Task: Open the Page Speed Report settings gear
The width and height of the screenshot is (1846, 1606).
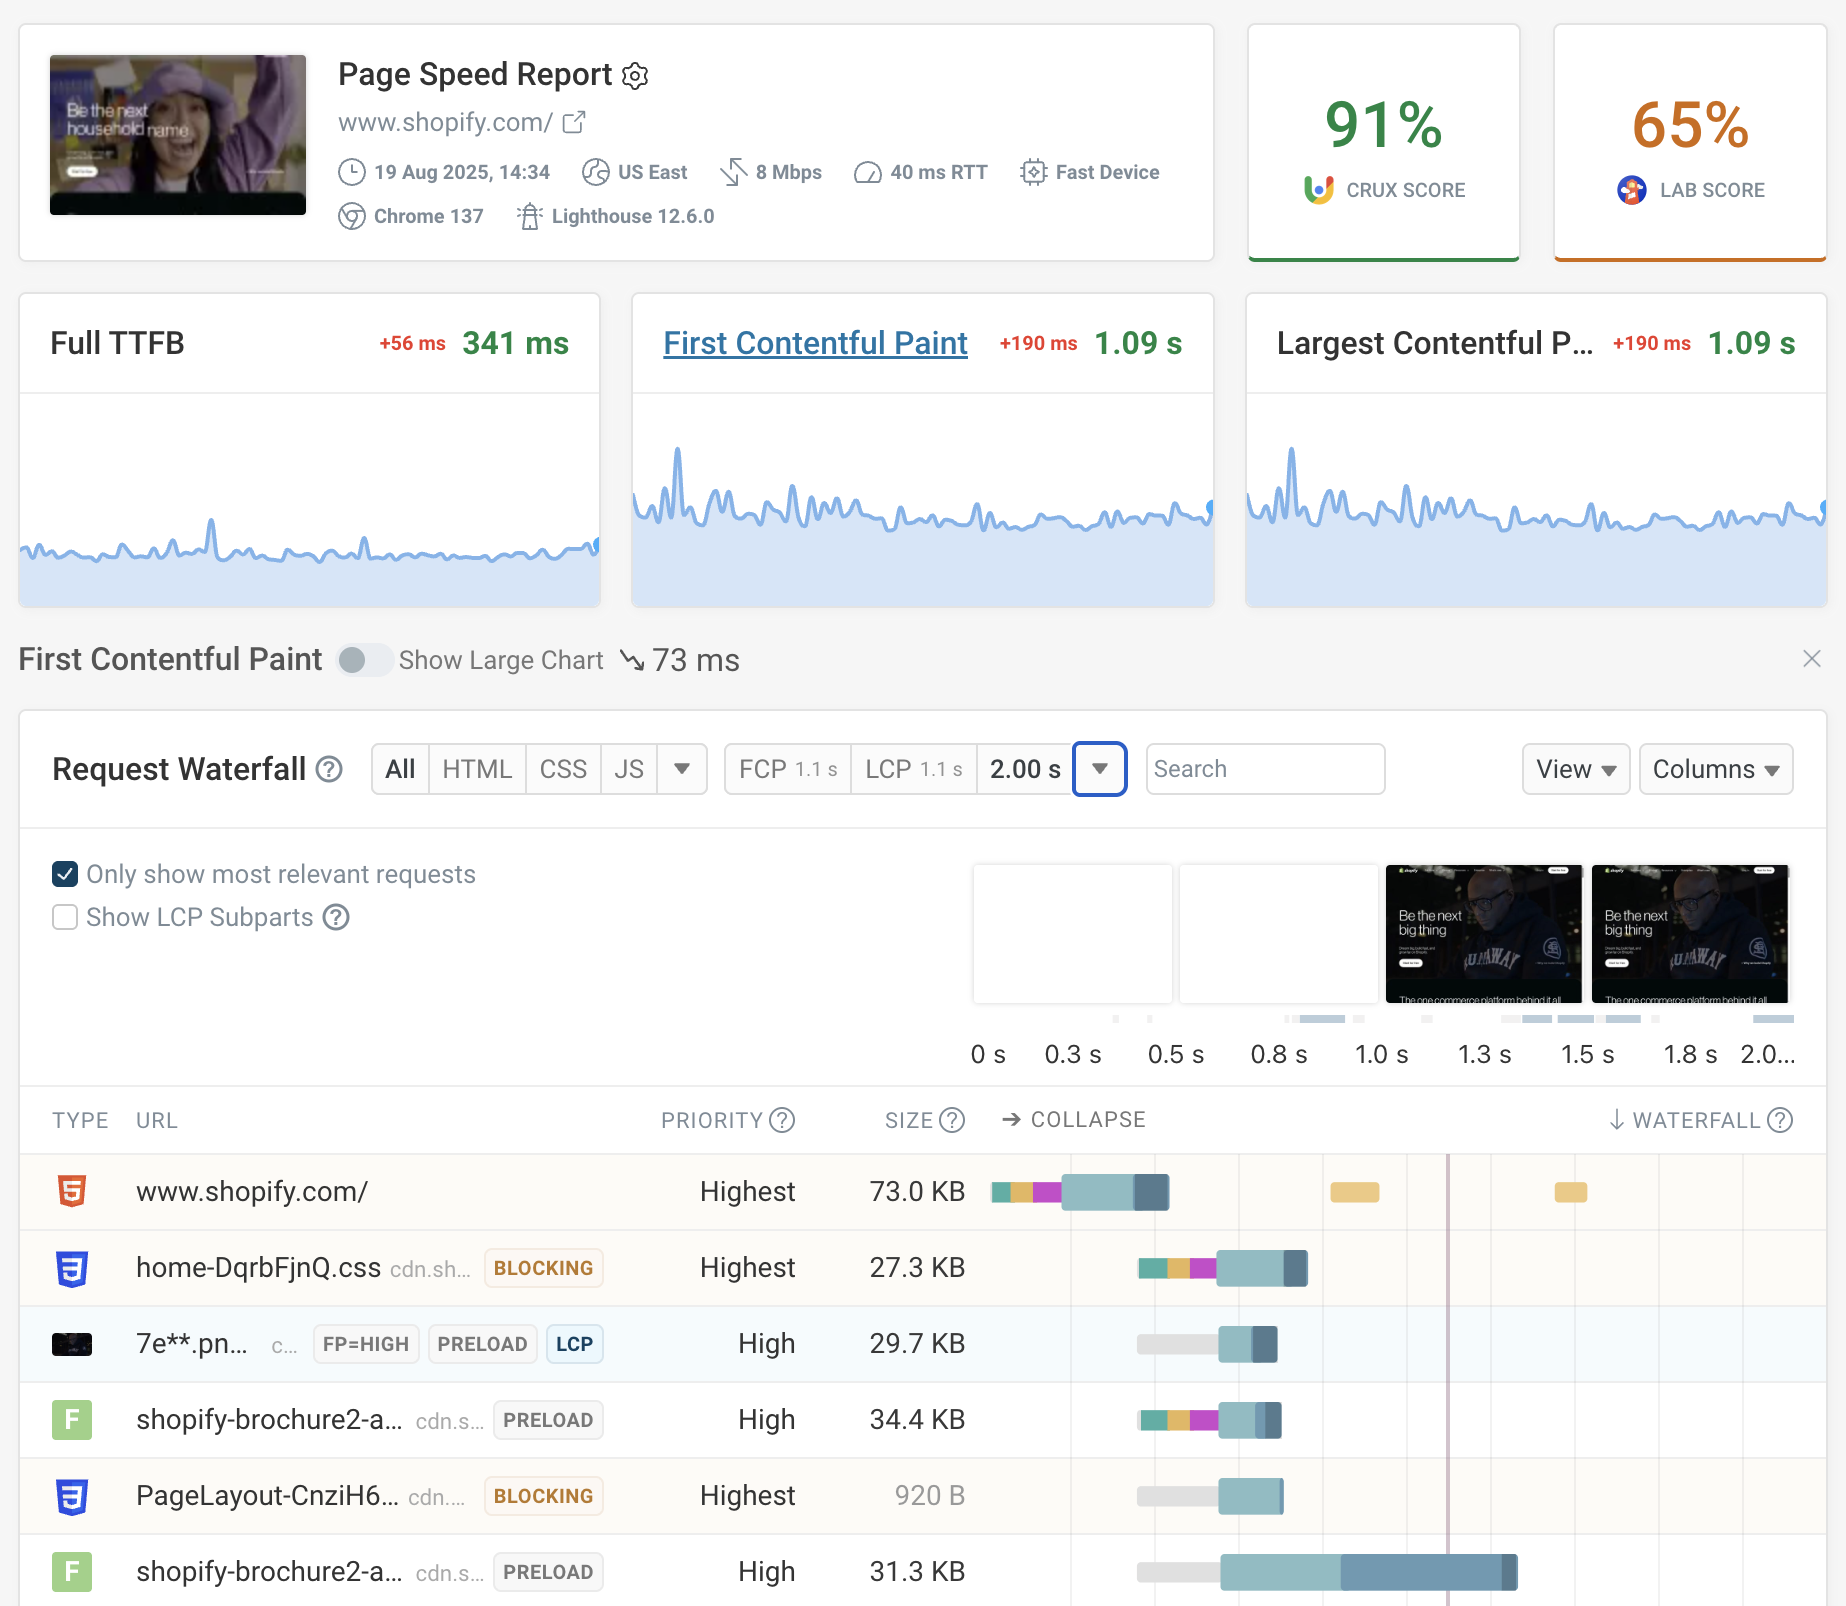Action: pos(635,76)
